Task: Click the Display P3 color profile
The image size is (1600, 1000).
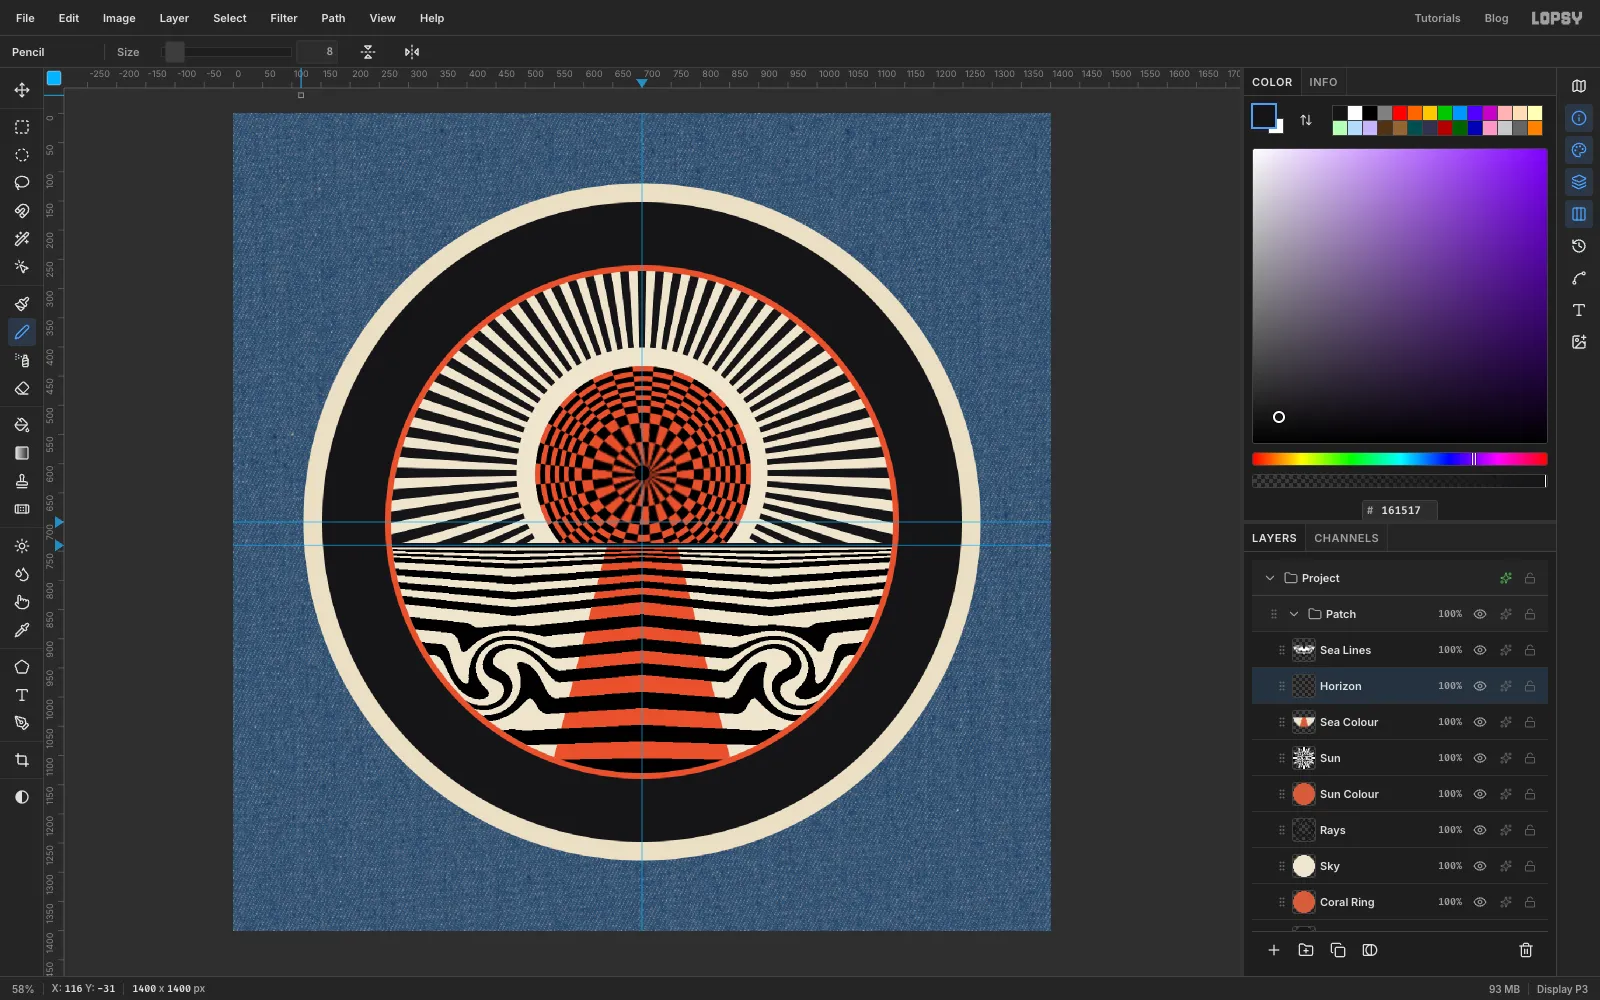Action: (1562, 989)
